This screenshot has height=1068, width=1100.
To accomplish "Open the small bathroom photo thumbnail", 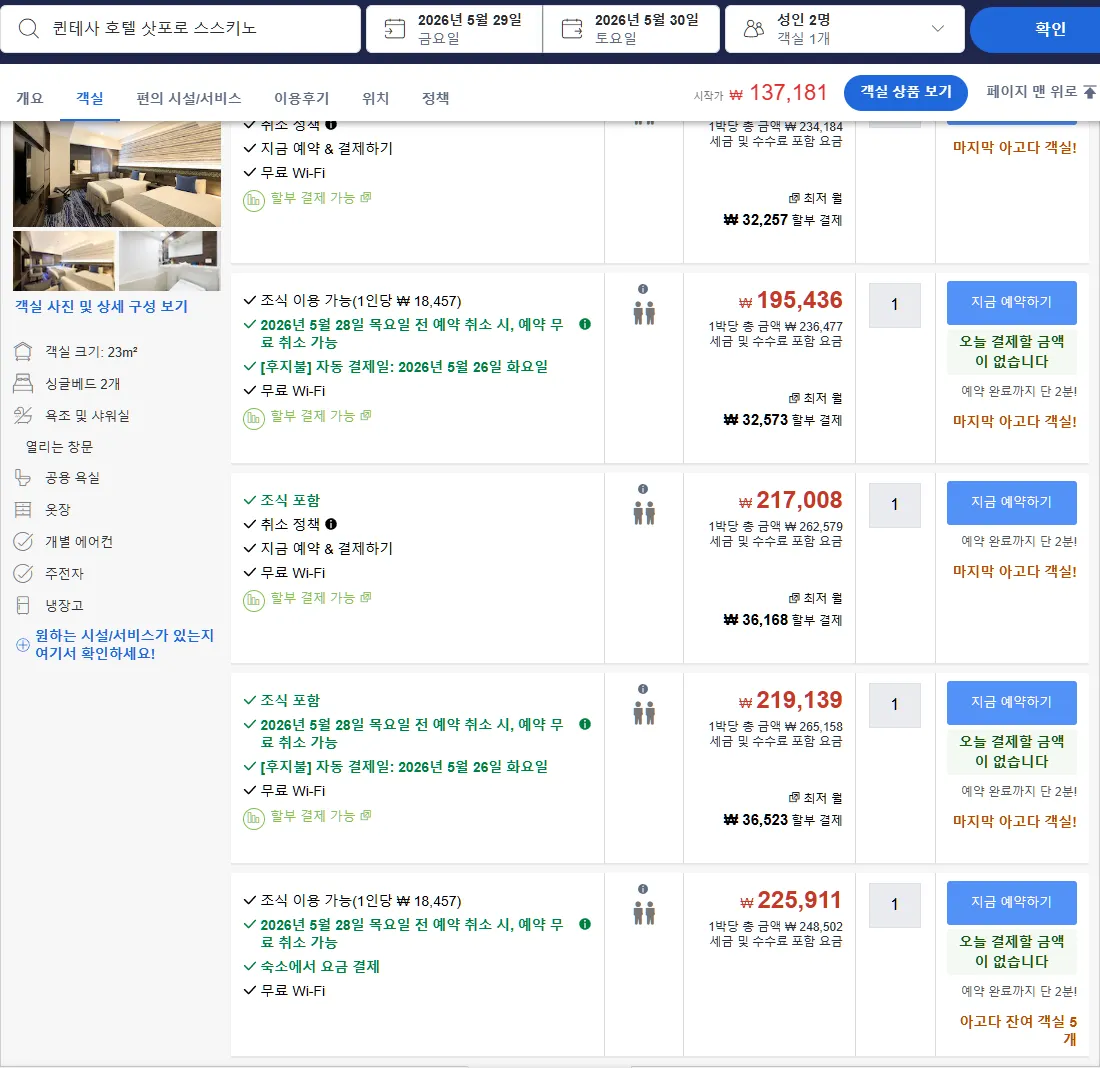I will tap(170, 260).
